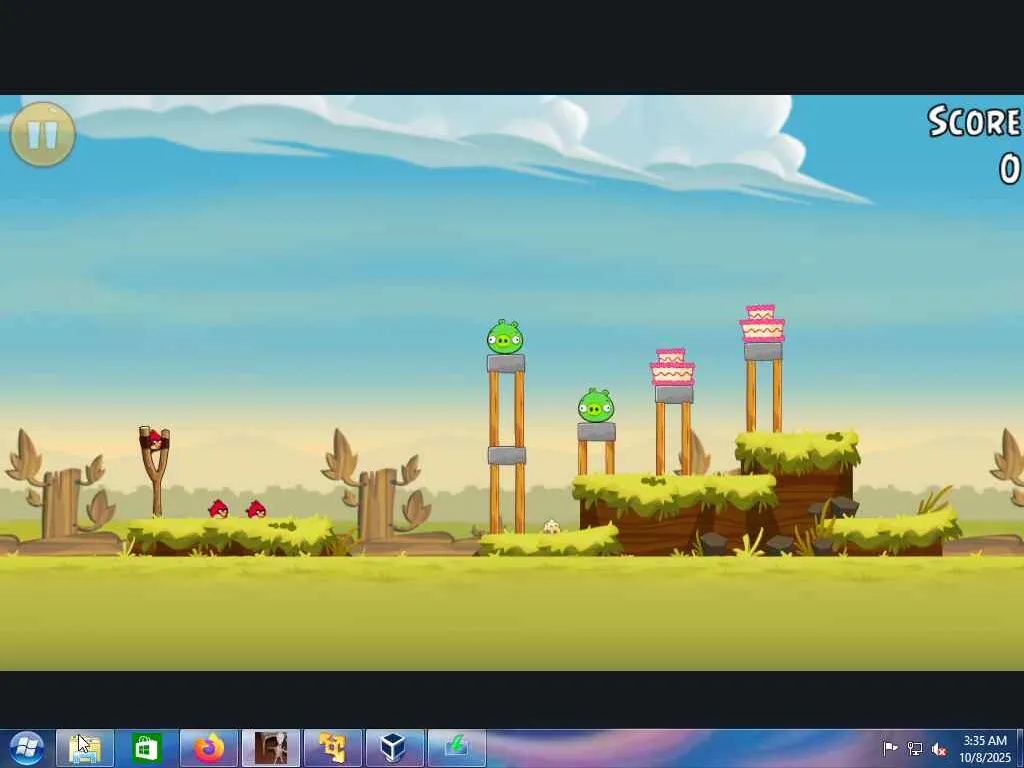This screenshot has height=768, width=1024.
Task: Click the muted volume speaker icon
Action: [940, 748]
